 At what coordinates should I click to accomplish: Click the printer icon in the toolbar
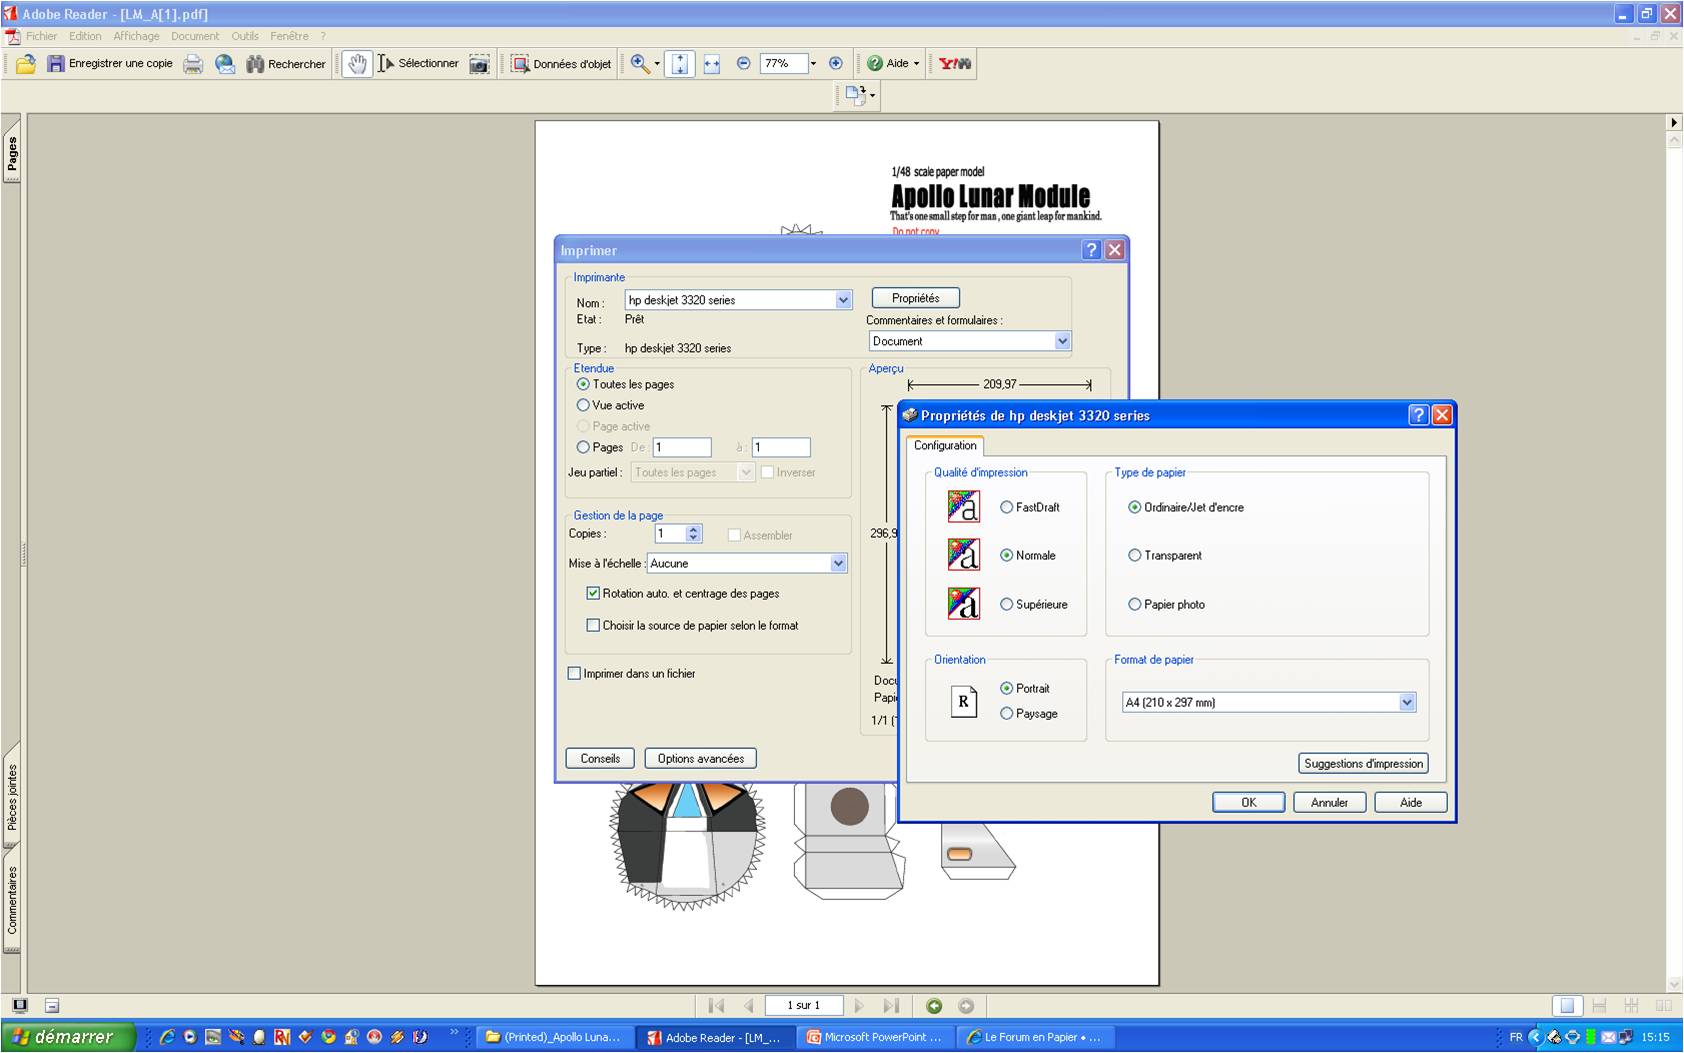[193, 64]
